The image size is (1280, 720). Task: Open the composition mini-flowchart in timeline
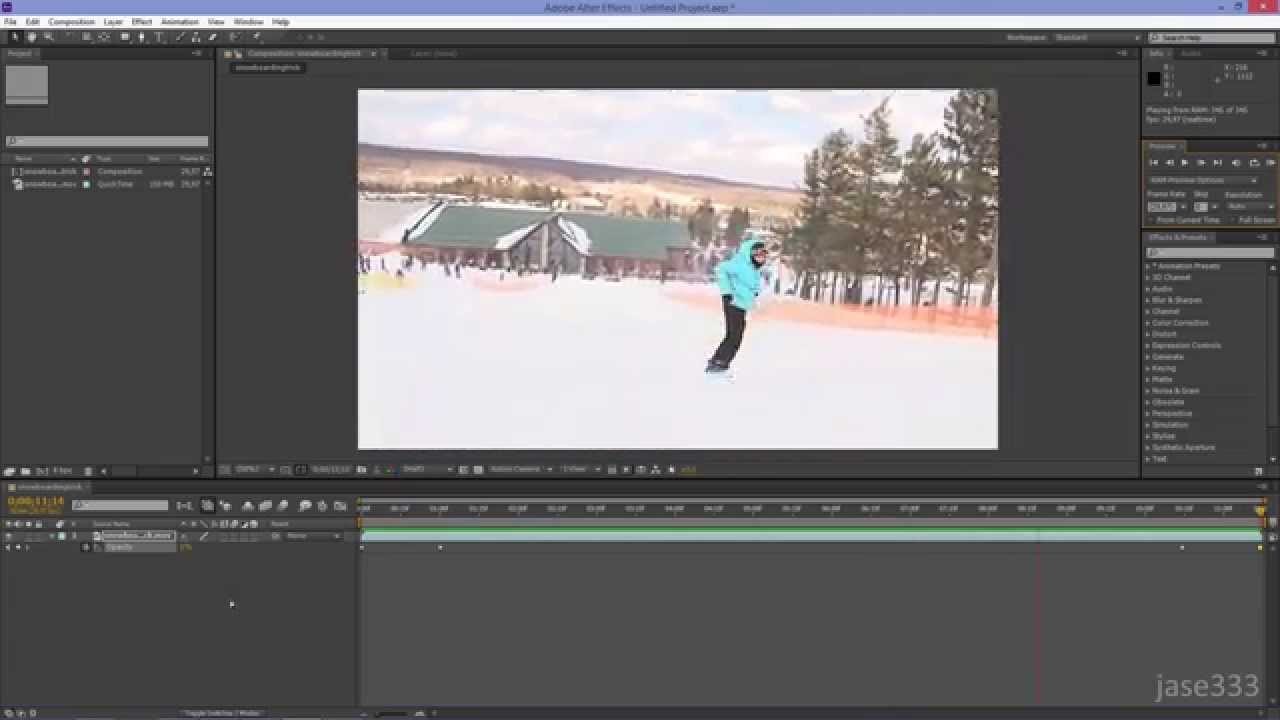(x=184, y=506)
